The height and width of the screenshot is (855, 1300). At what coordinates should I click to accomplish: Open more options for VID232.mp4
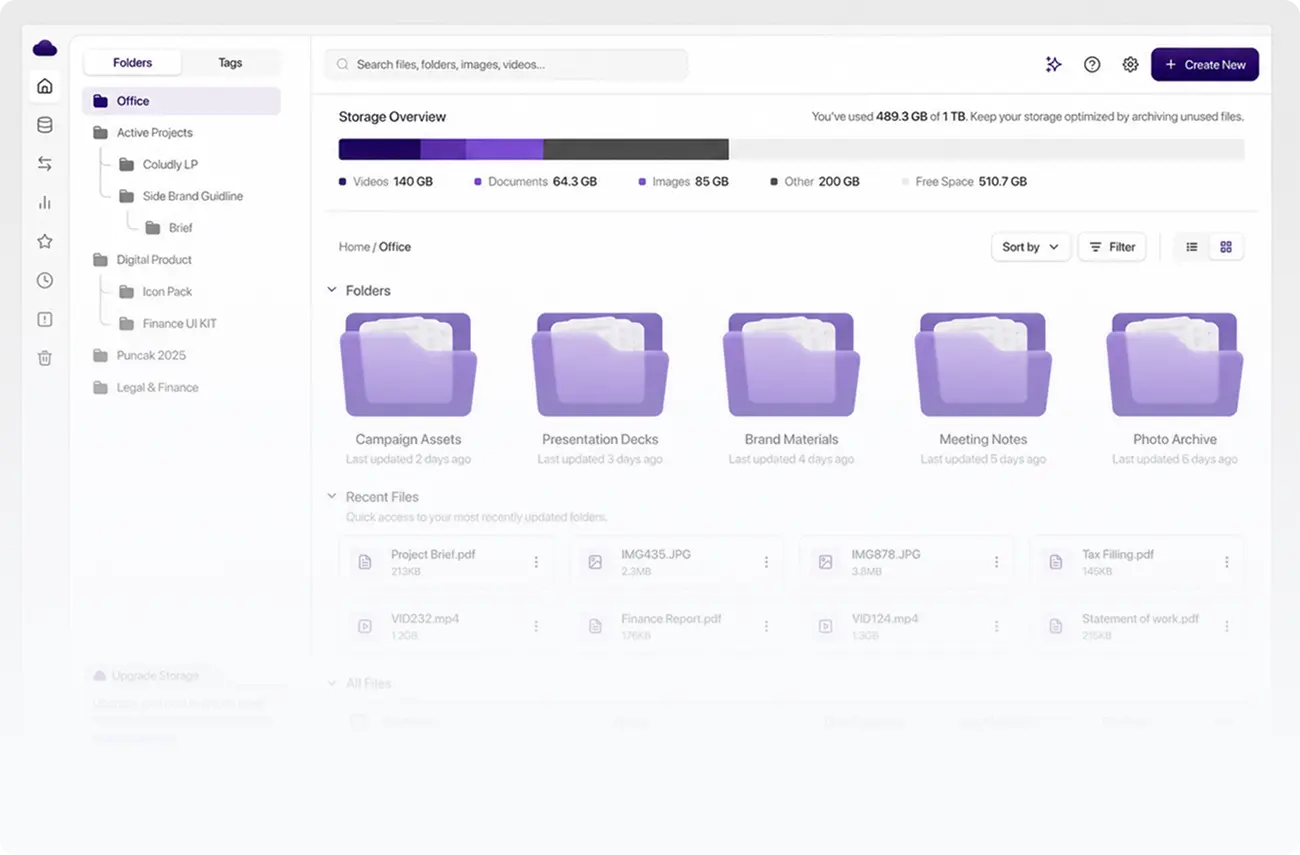pyautogui.click(x=536, y=626)
